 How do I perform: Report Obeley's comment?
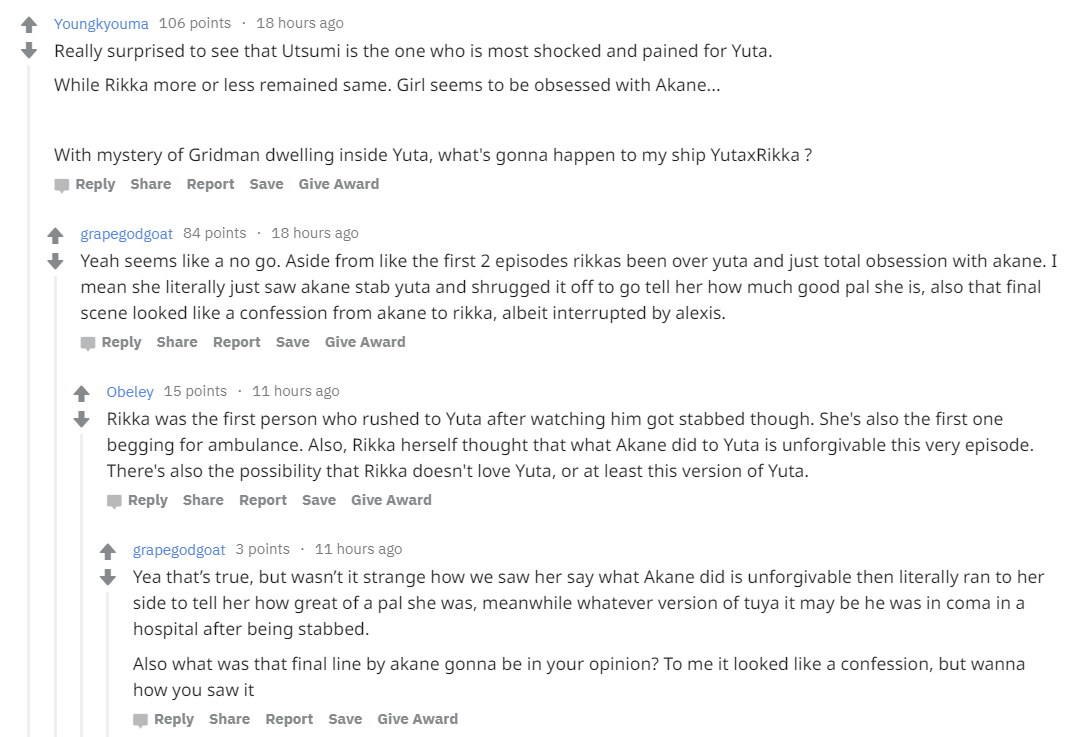coord(263,500)
